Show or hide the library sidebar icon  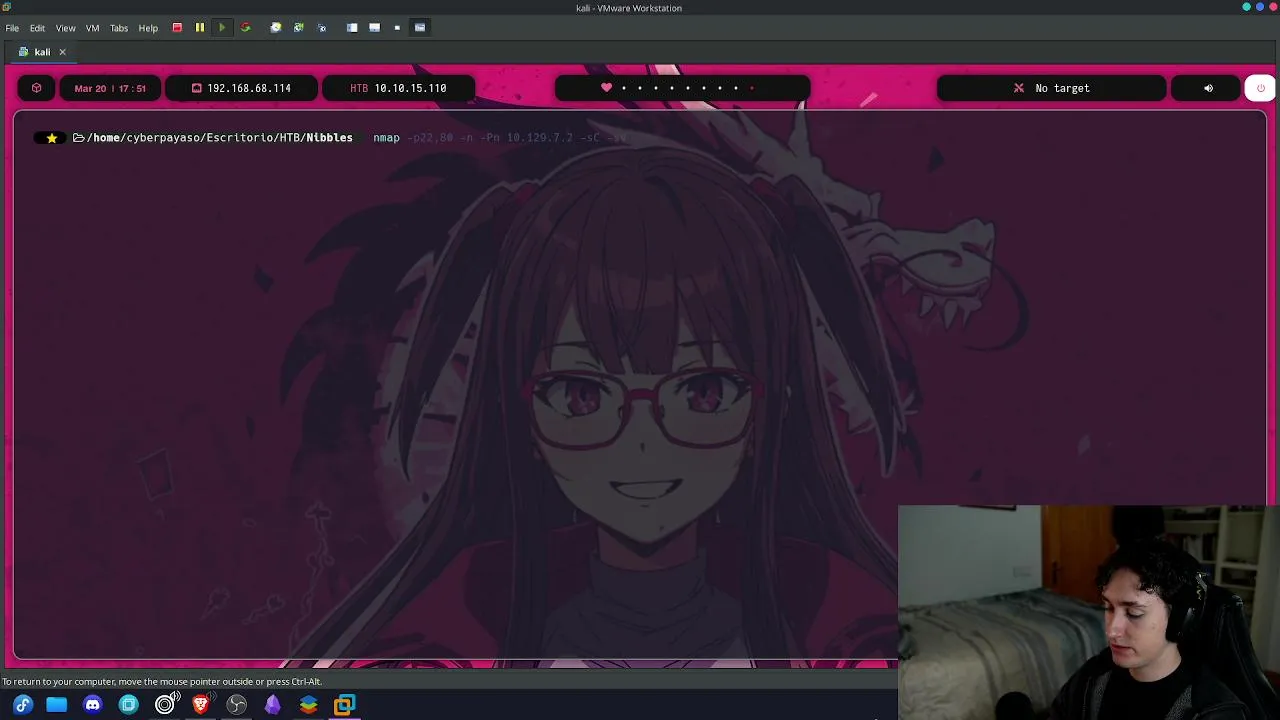352,28
